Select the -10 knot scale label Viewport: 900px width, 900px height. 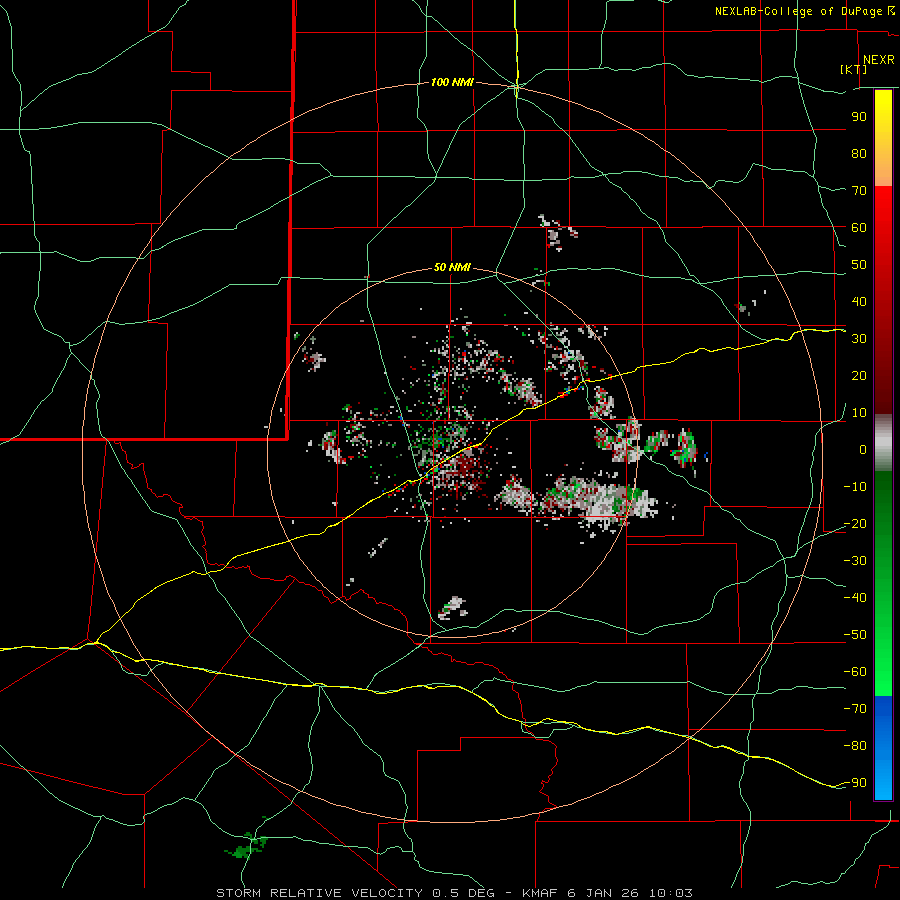(855, 487)
